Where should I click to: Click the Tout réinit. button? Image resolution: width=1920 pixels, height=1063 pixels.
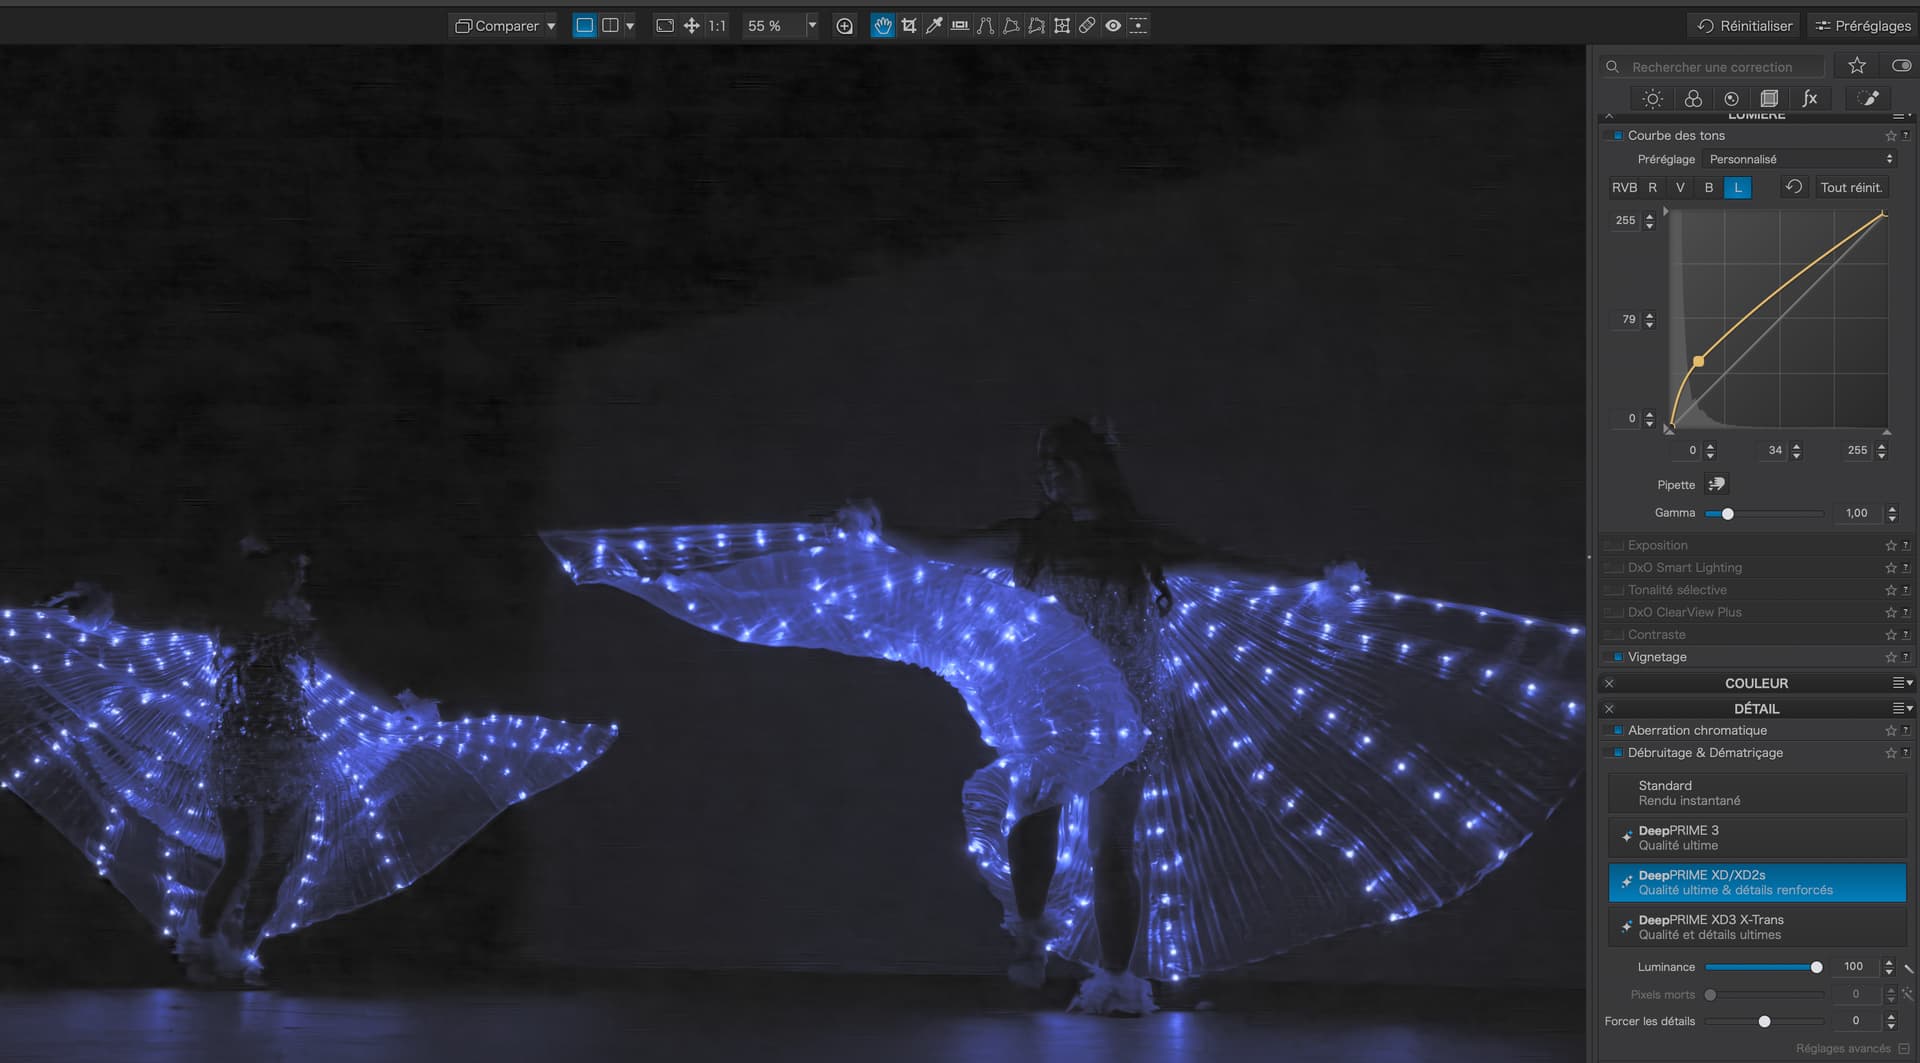pos(1850,188)
